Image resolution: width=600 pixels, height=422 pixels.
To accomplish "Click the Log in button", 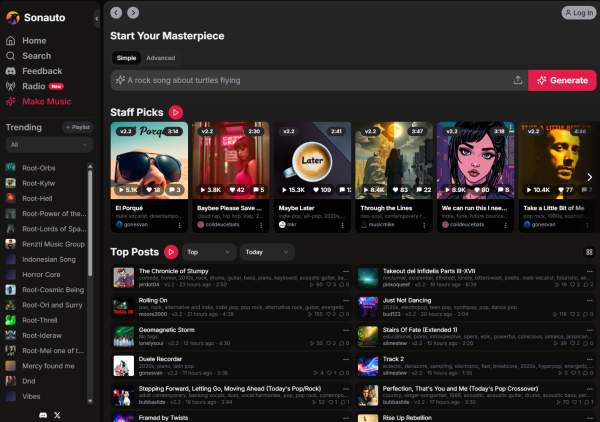I will tap(578, 13).
